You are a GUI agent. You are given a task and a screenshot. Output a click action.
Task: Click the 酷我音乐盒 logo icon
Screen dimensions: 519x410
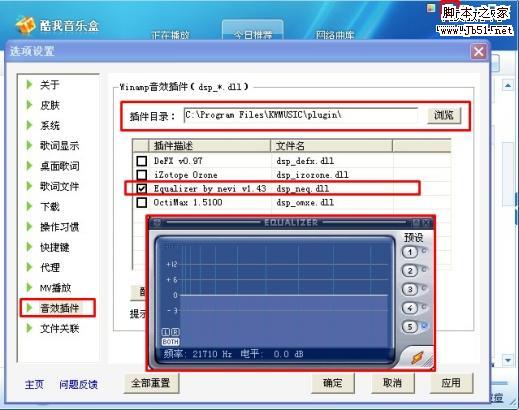pyautogui.click(x=25, y=25)
